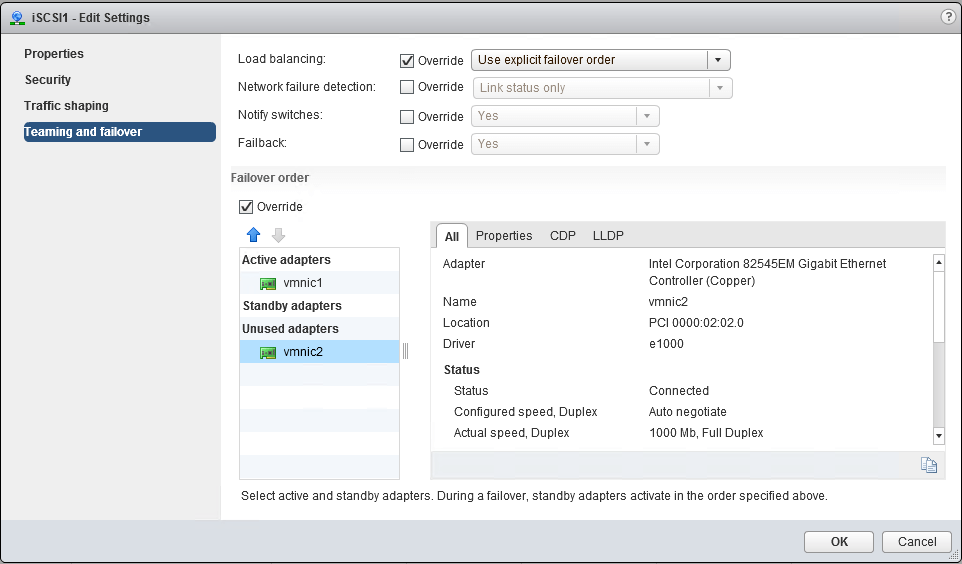
Task: Click the iSCSI1 port group title icon
Action: pos(18,17)
